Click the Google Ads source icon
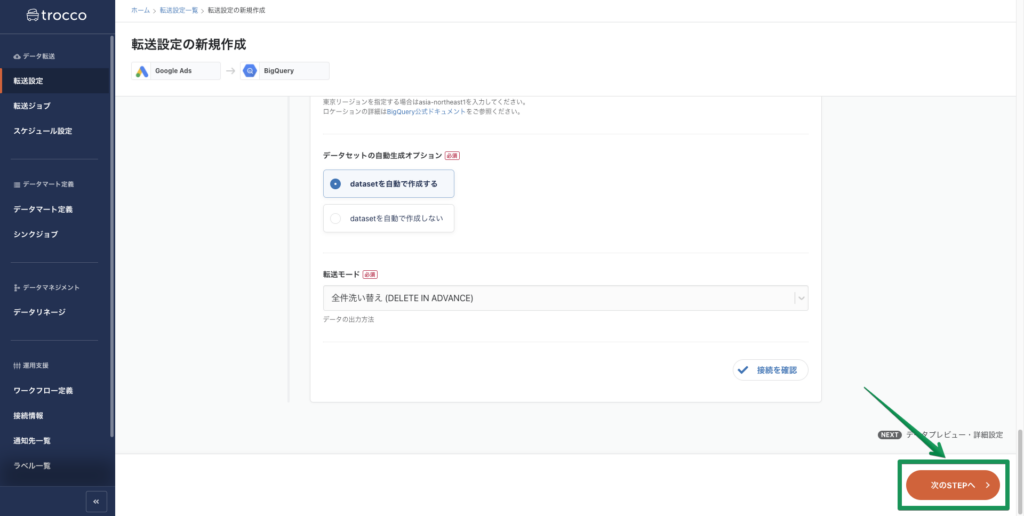Viewport: 1024px width, 516px height. (143, 71)
